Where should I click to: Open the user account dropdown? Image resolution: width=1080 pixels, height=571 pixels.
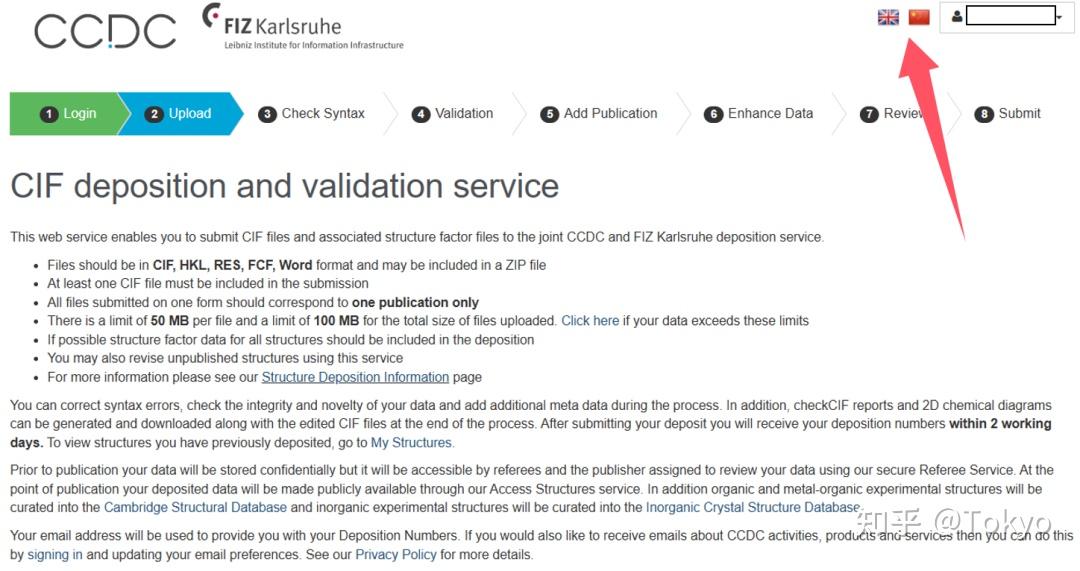click(x=1058, y=17)
